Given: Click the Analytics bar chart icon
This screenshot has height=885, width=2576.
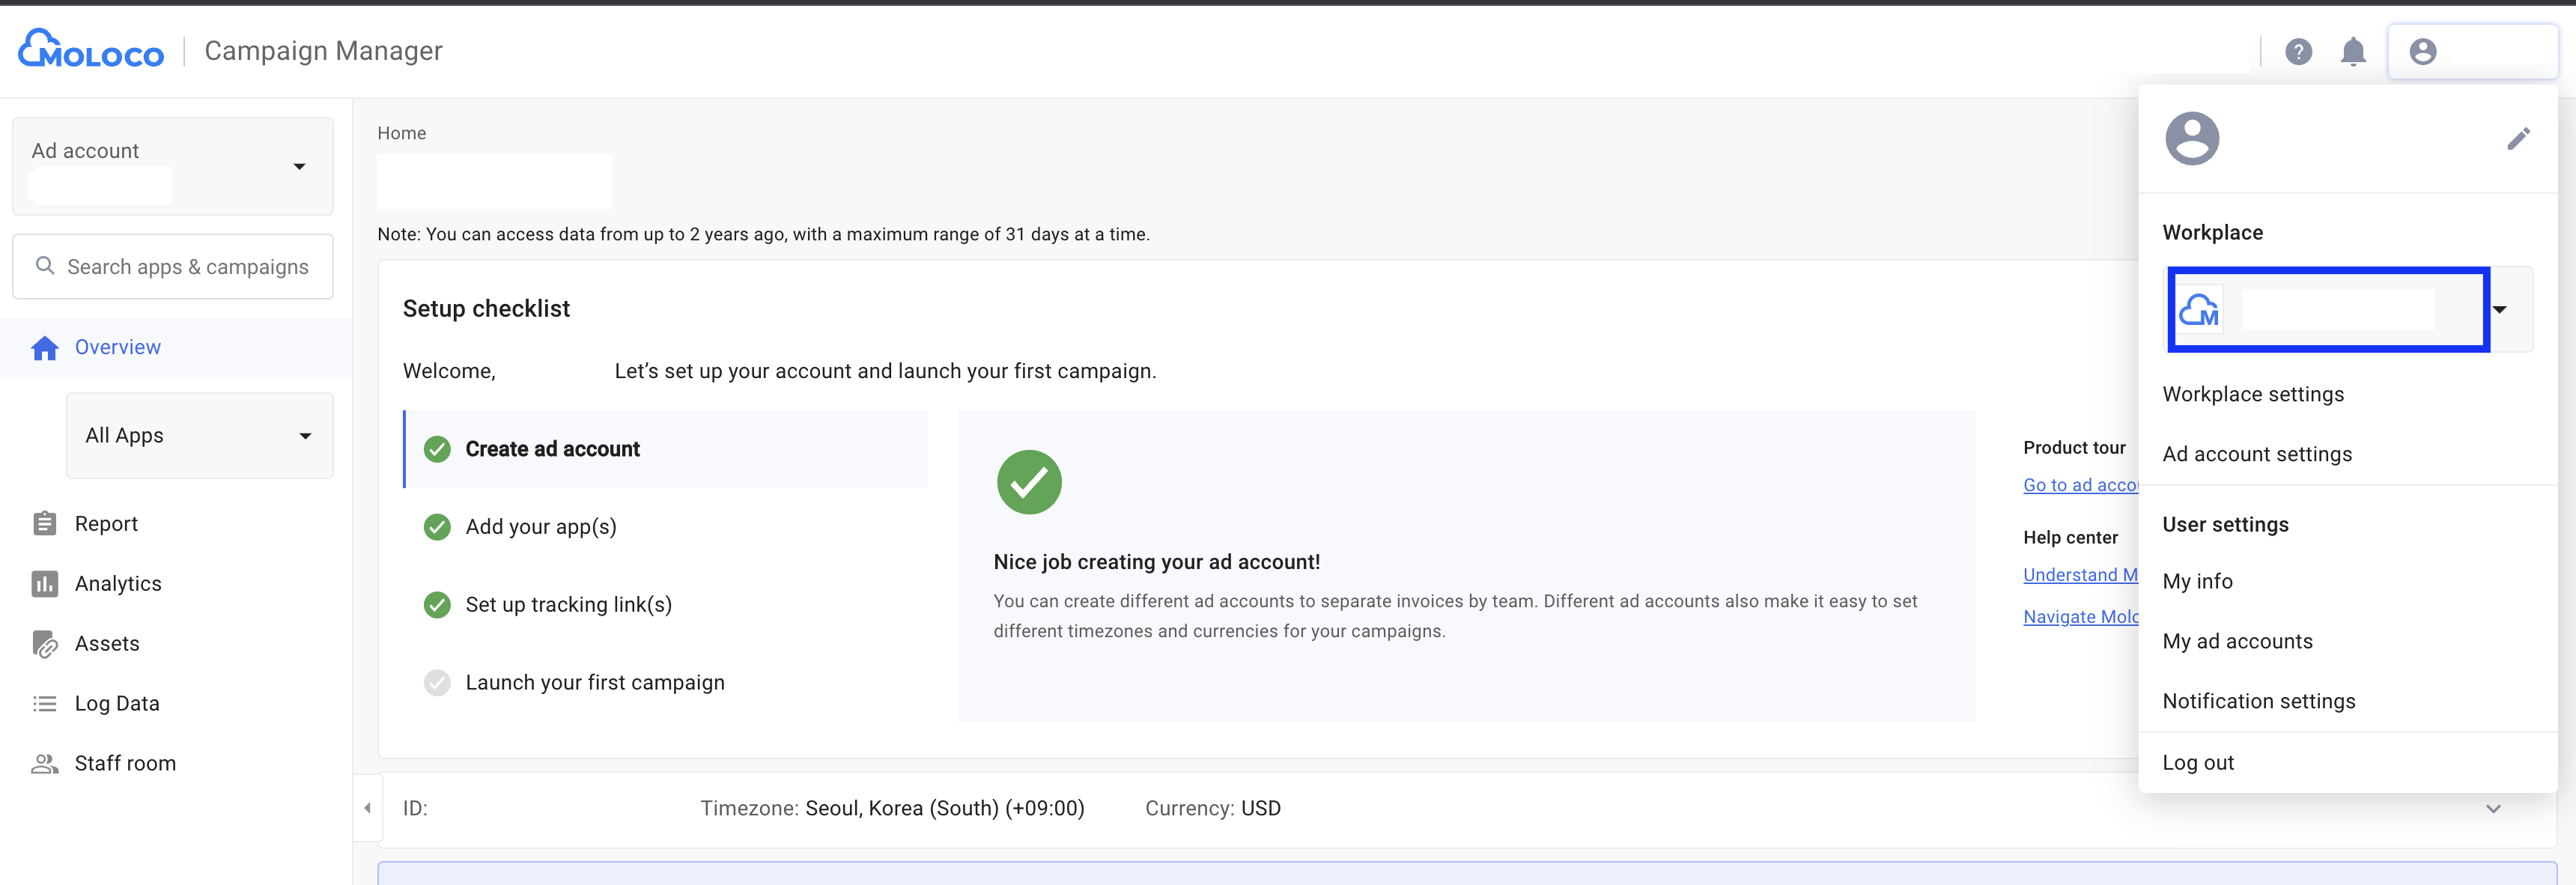Looking at the screenshot, I should point(45,583).
